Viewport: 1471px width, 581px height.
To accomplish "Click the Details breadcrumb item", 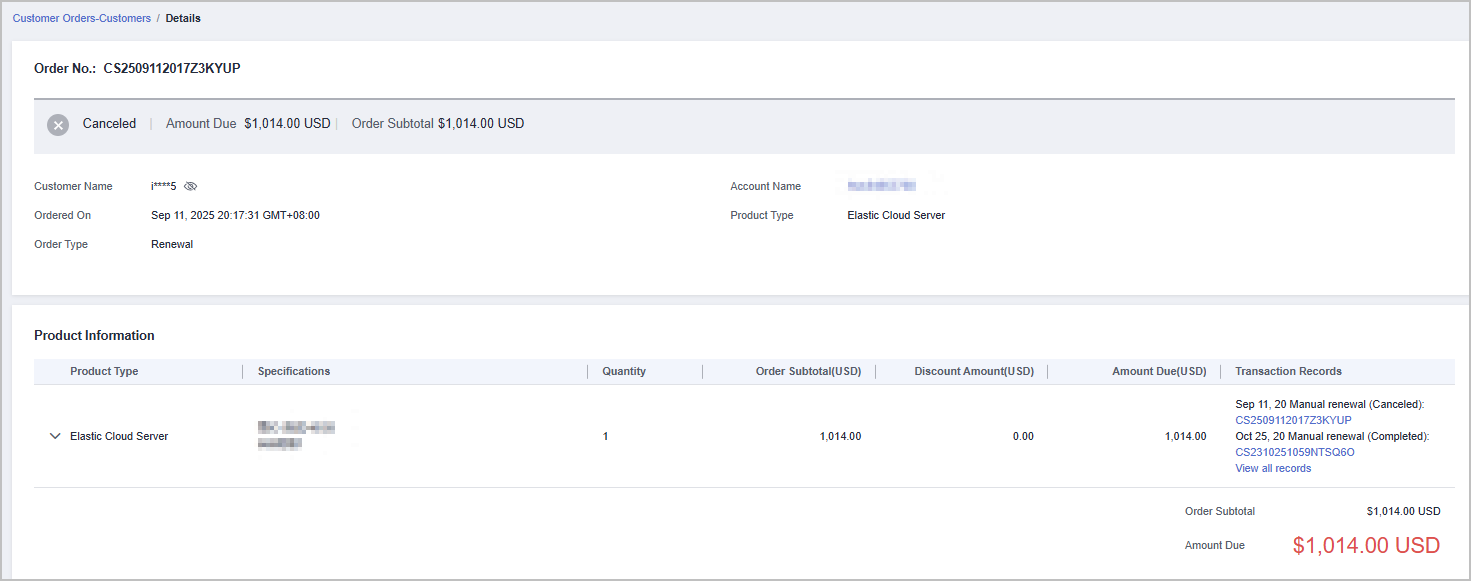I will [183, 18].
